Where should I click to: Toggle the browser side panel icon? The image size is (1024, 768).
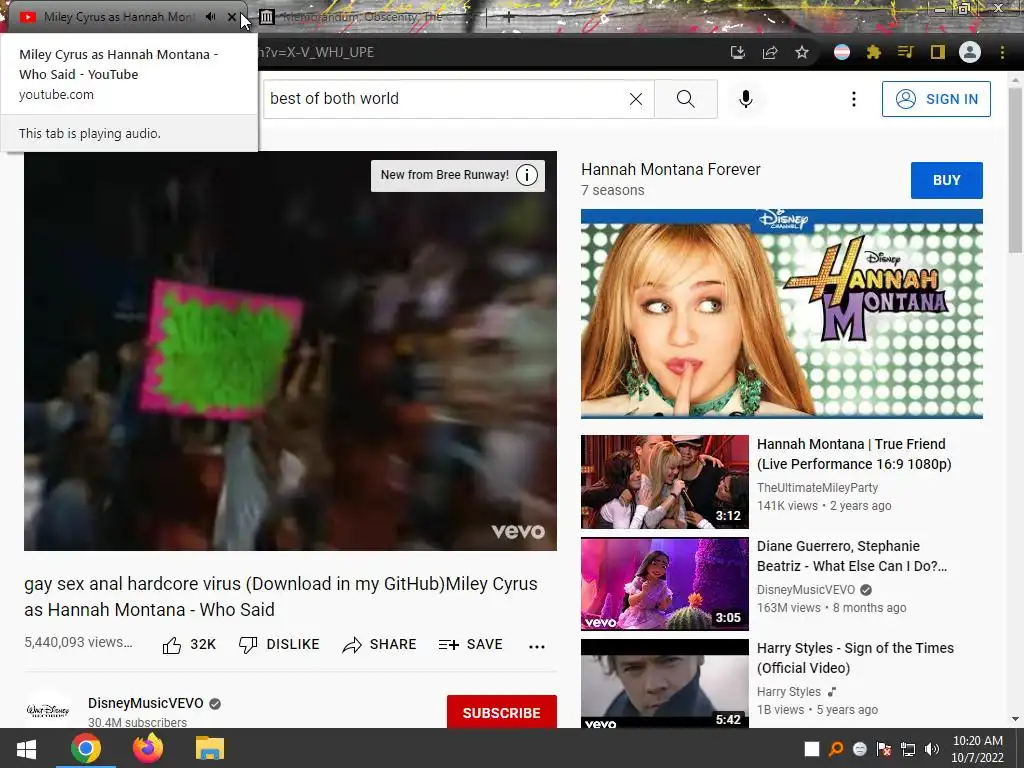937,52
